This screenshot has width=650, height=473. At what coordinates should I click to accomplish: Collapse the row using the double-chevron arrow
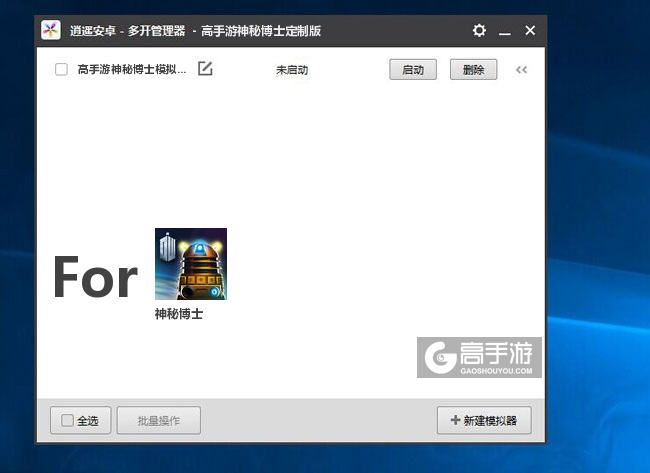click(521, 70)
